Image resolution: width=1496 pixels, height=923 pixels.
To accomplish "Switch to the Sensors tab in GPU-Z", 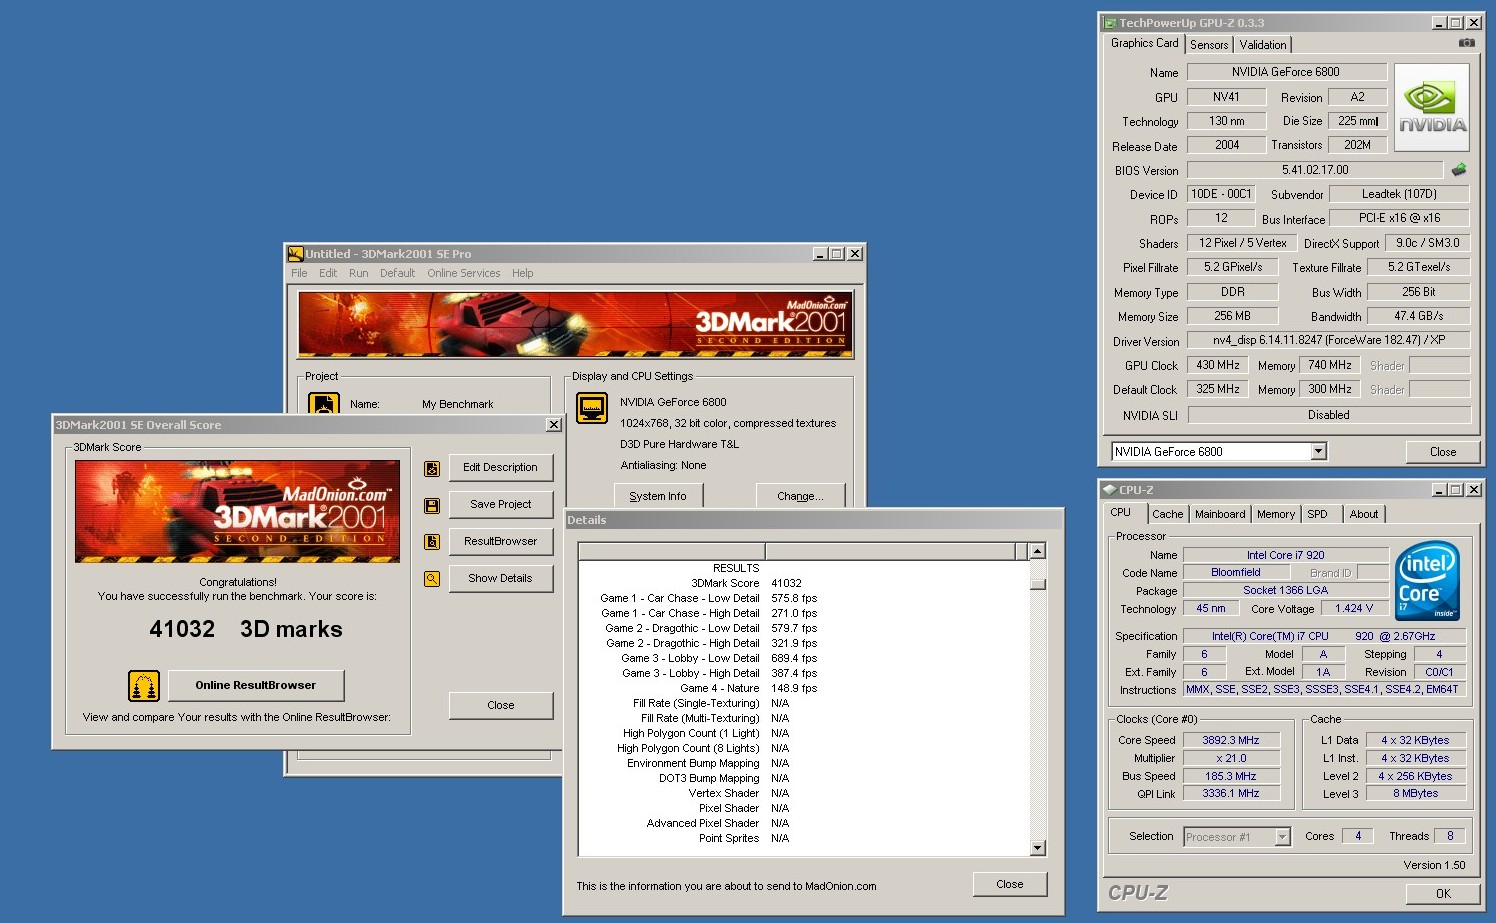I will 1209,45.
